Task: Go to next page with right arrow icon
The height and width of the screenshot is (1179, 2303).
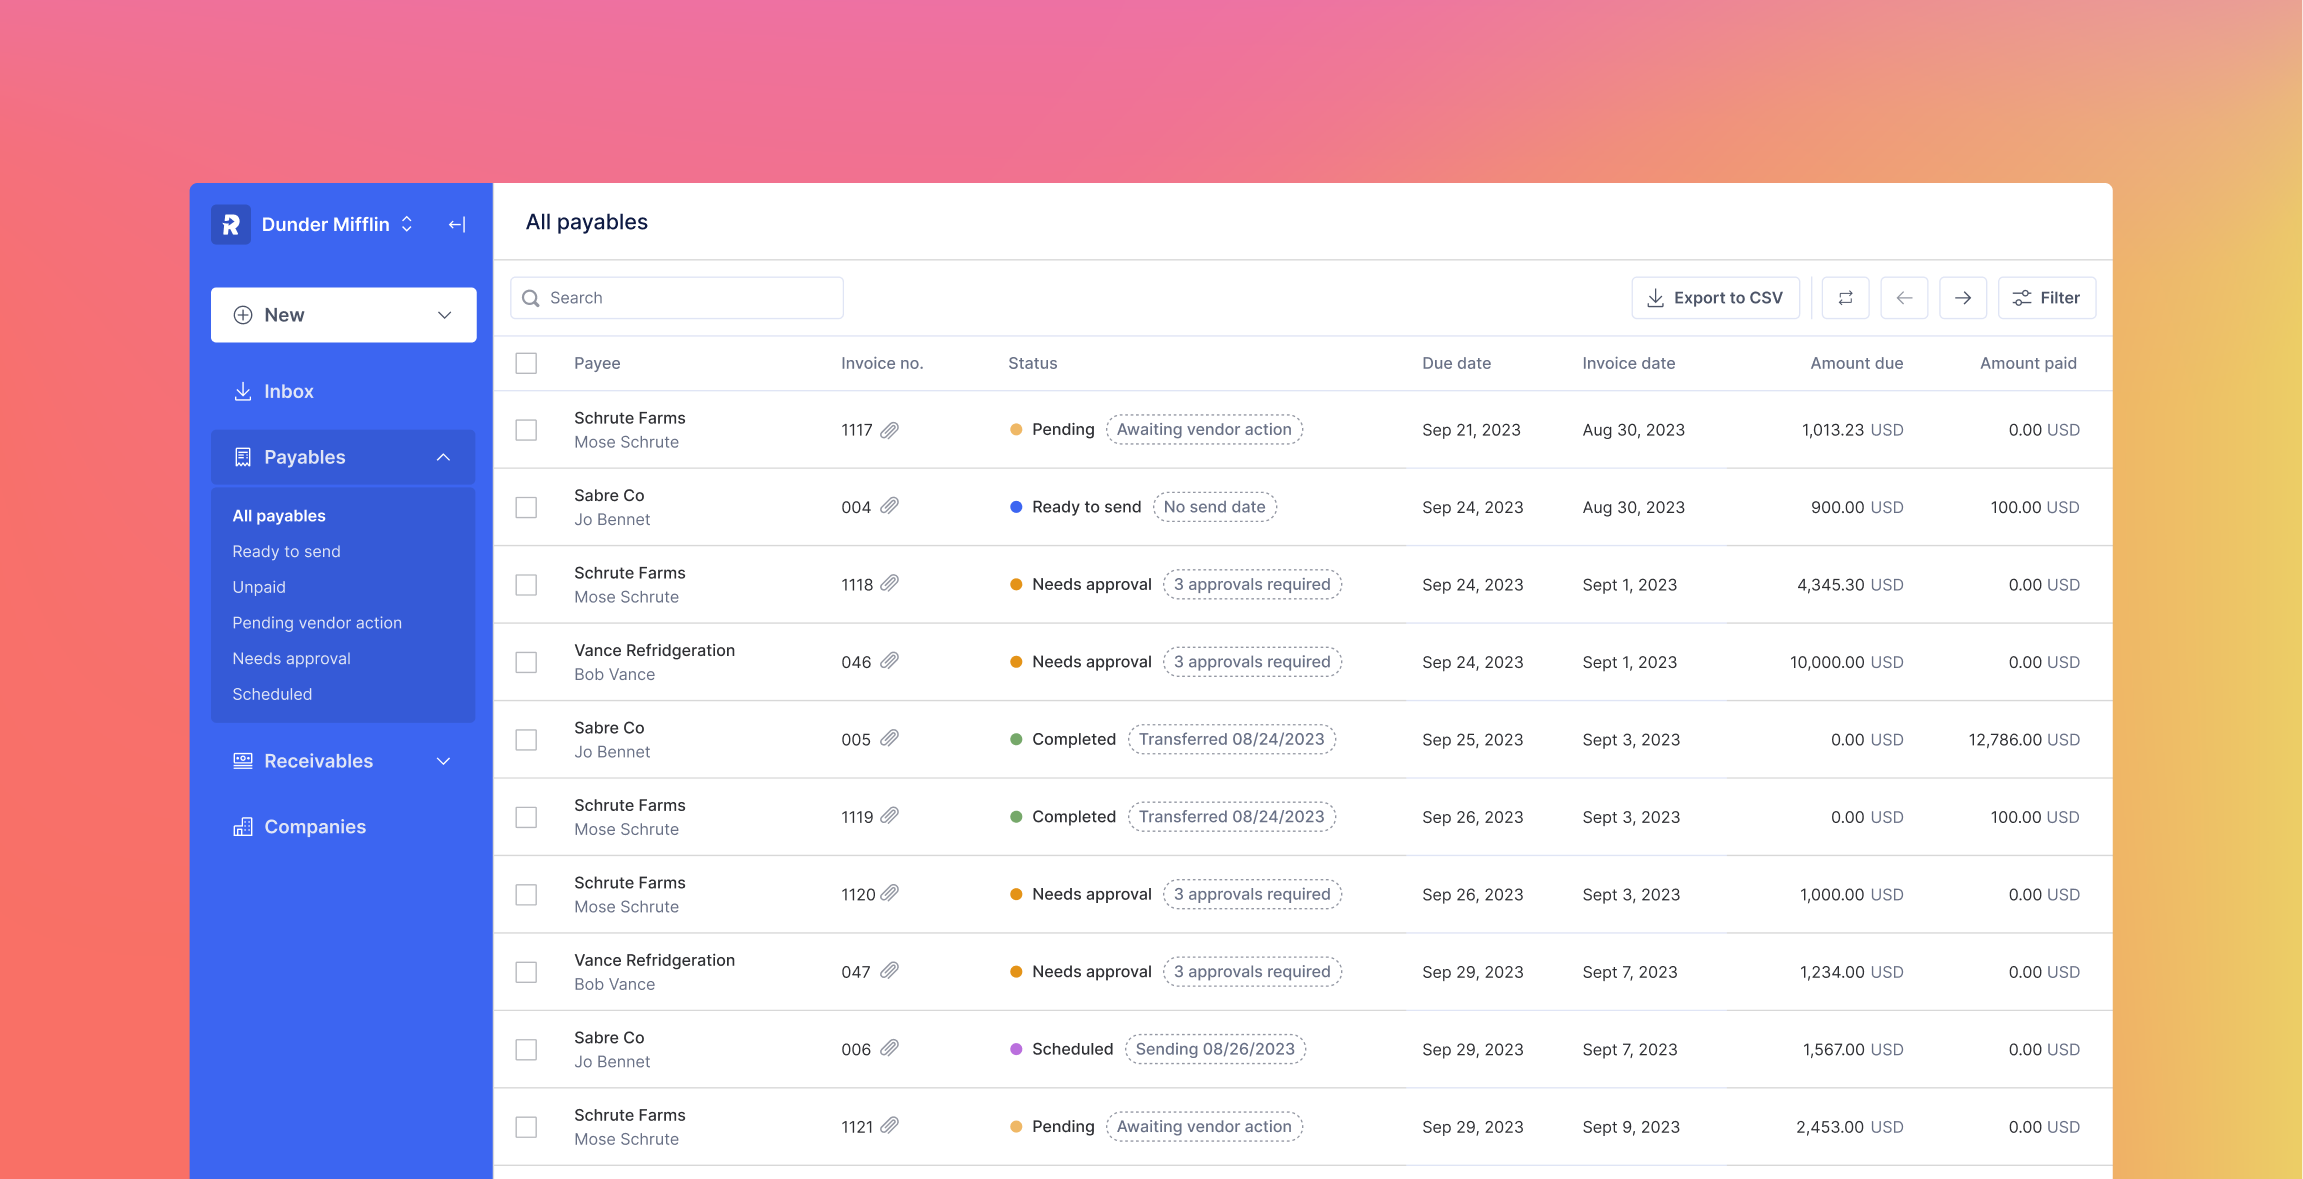Action: coord(1963,297)
